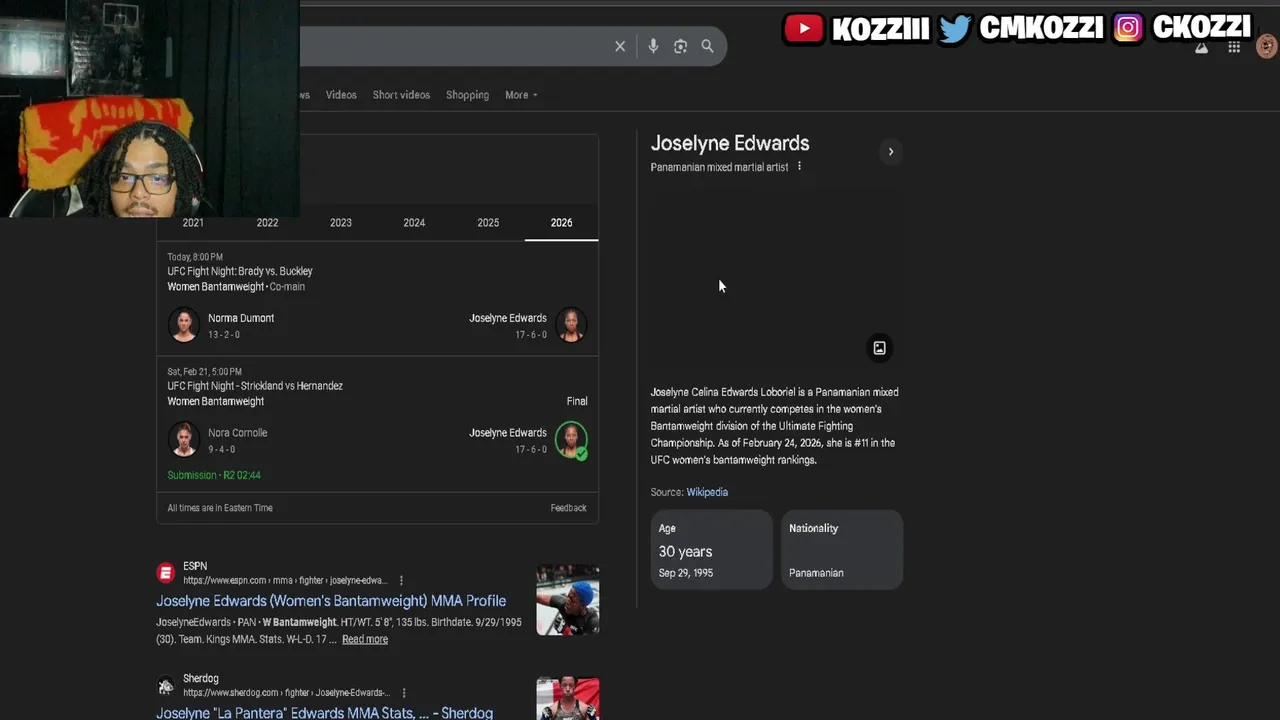Select the 2021 fights year tab
1280x720 pixels.
point(193,223)
